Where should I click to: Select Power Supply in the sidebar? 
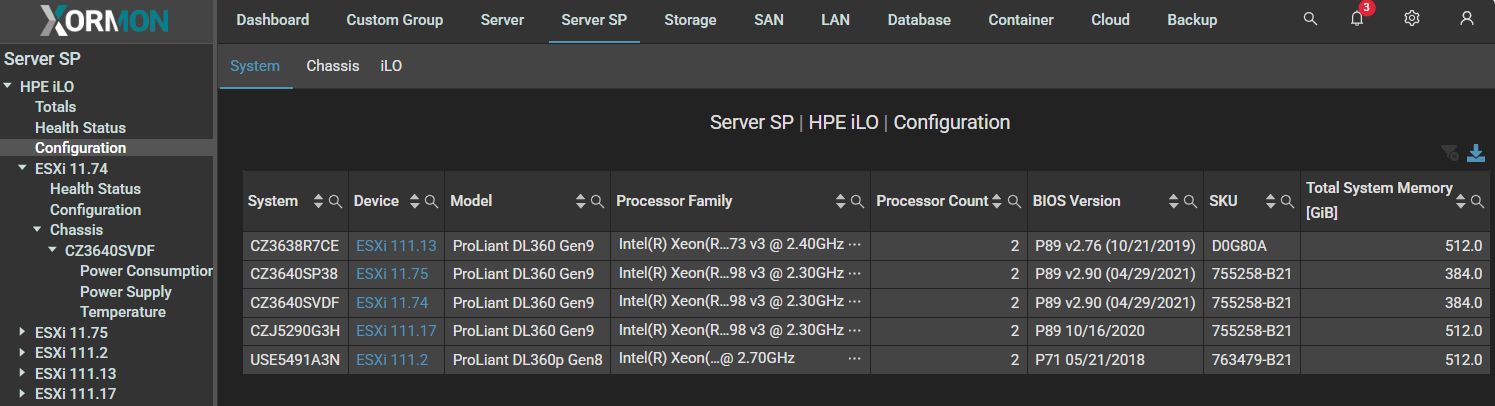tap(126, 292)
